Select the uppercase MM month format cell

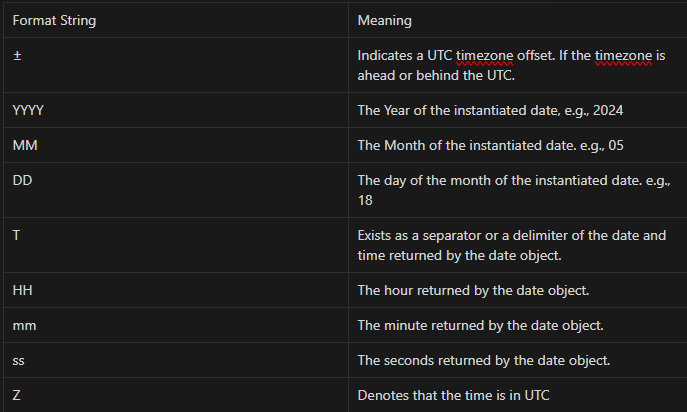(24, 145)
